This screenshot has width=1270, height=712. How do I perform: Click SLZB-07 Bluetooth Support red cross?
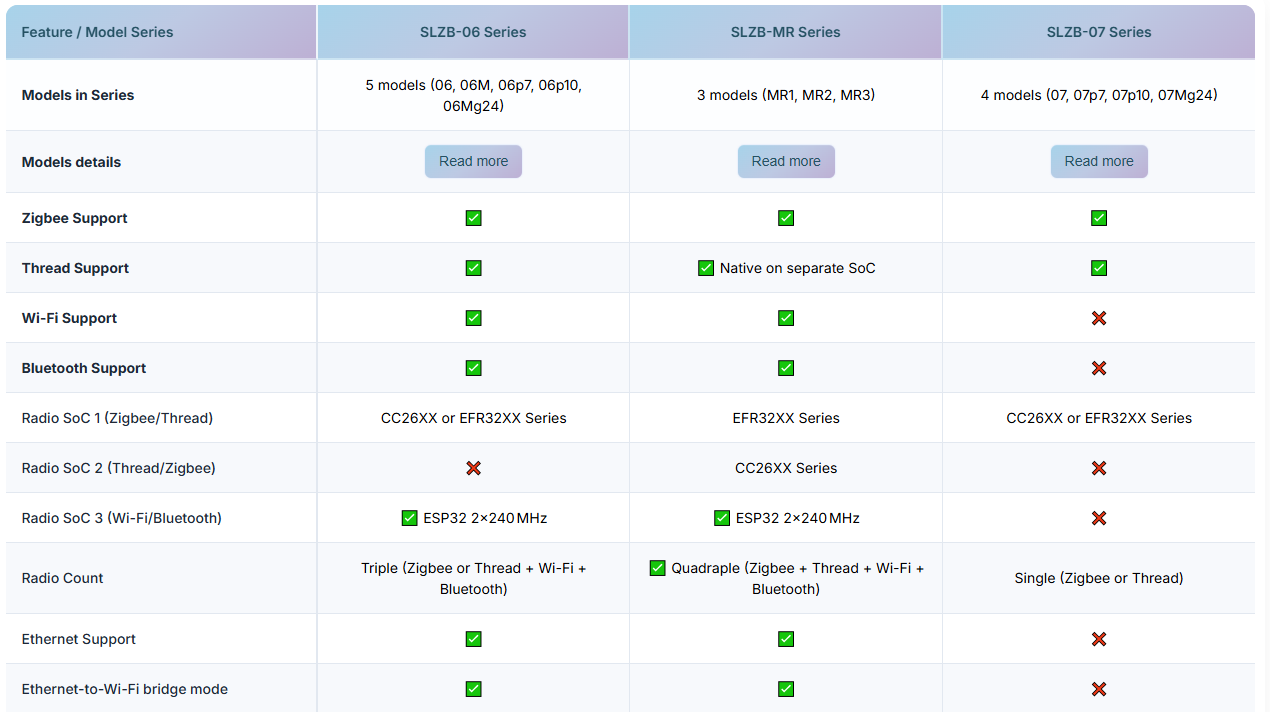tap(1099, 368)
